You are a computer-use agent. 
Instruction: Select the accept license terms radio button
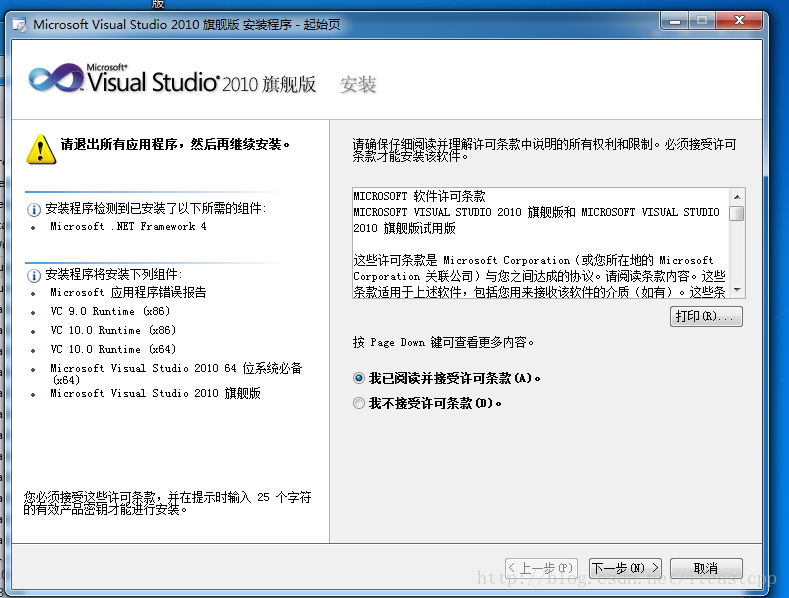coord(359,378)
